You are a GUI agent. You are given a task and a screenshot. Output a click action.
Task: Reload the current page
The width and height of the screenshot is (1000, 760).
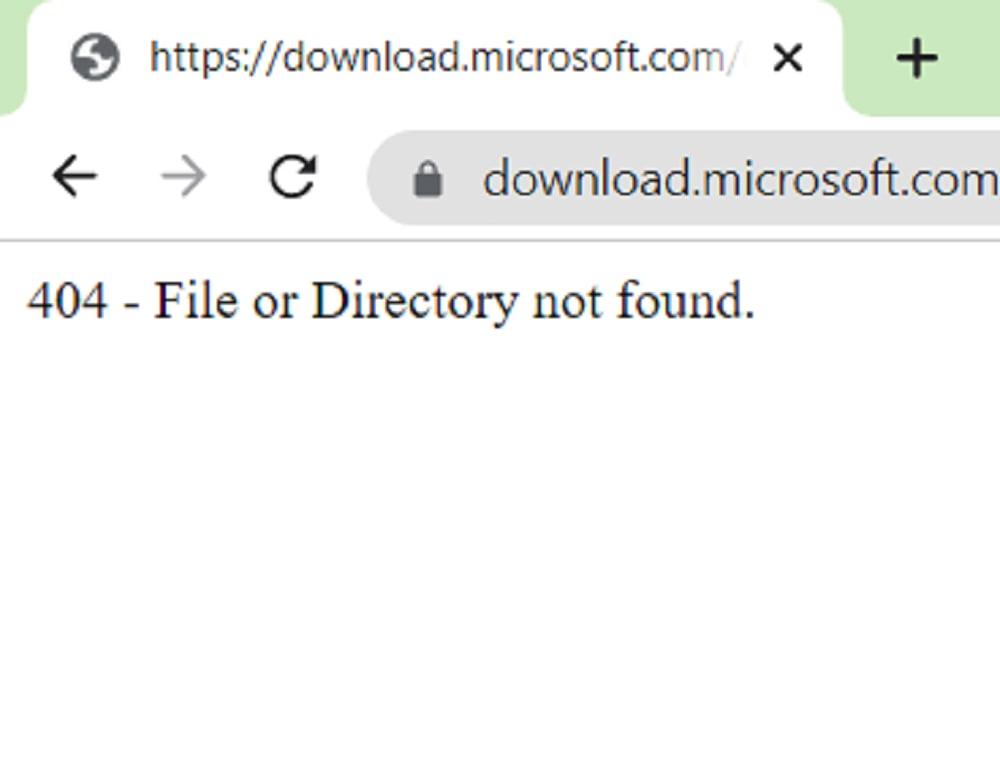click(x=293, y=176)
